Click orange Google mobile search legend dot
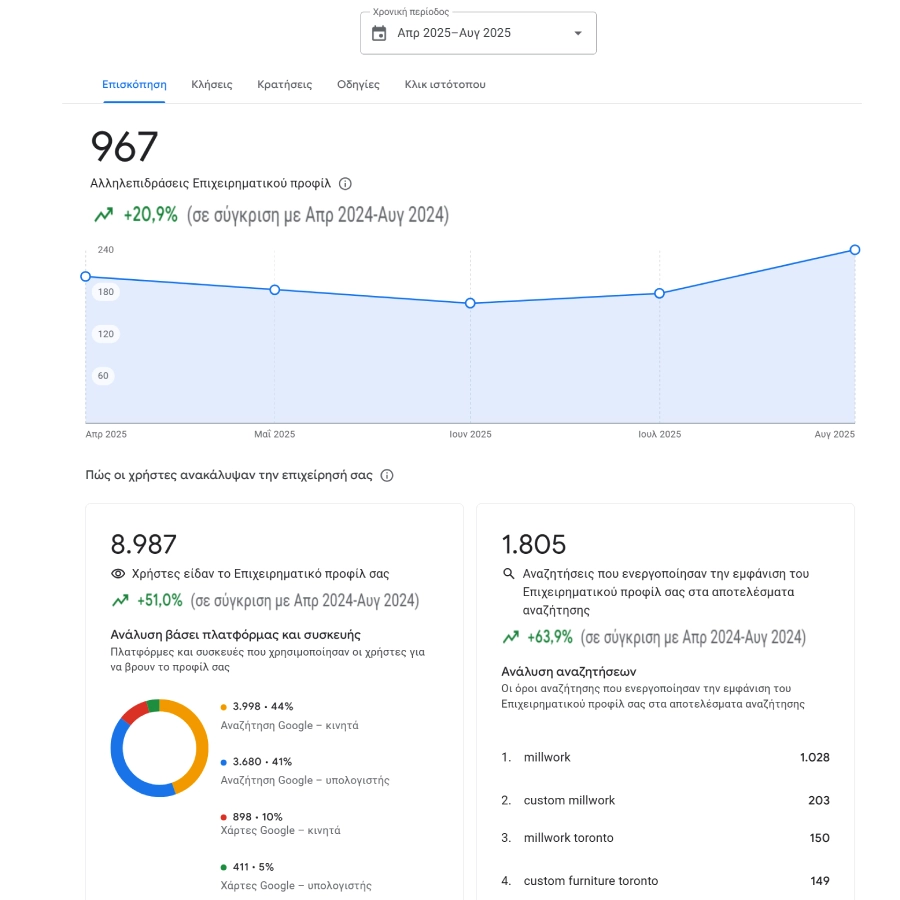 tap(224, 707)
